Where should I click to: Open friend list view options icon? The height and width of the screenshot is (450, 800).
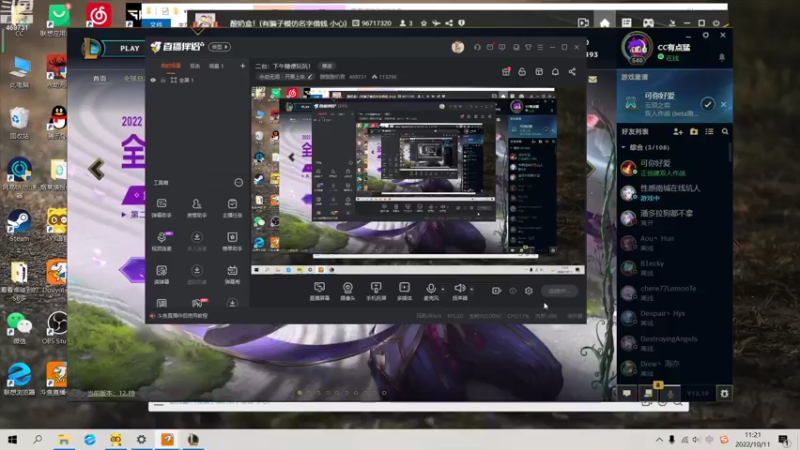point(709,132)
